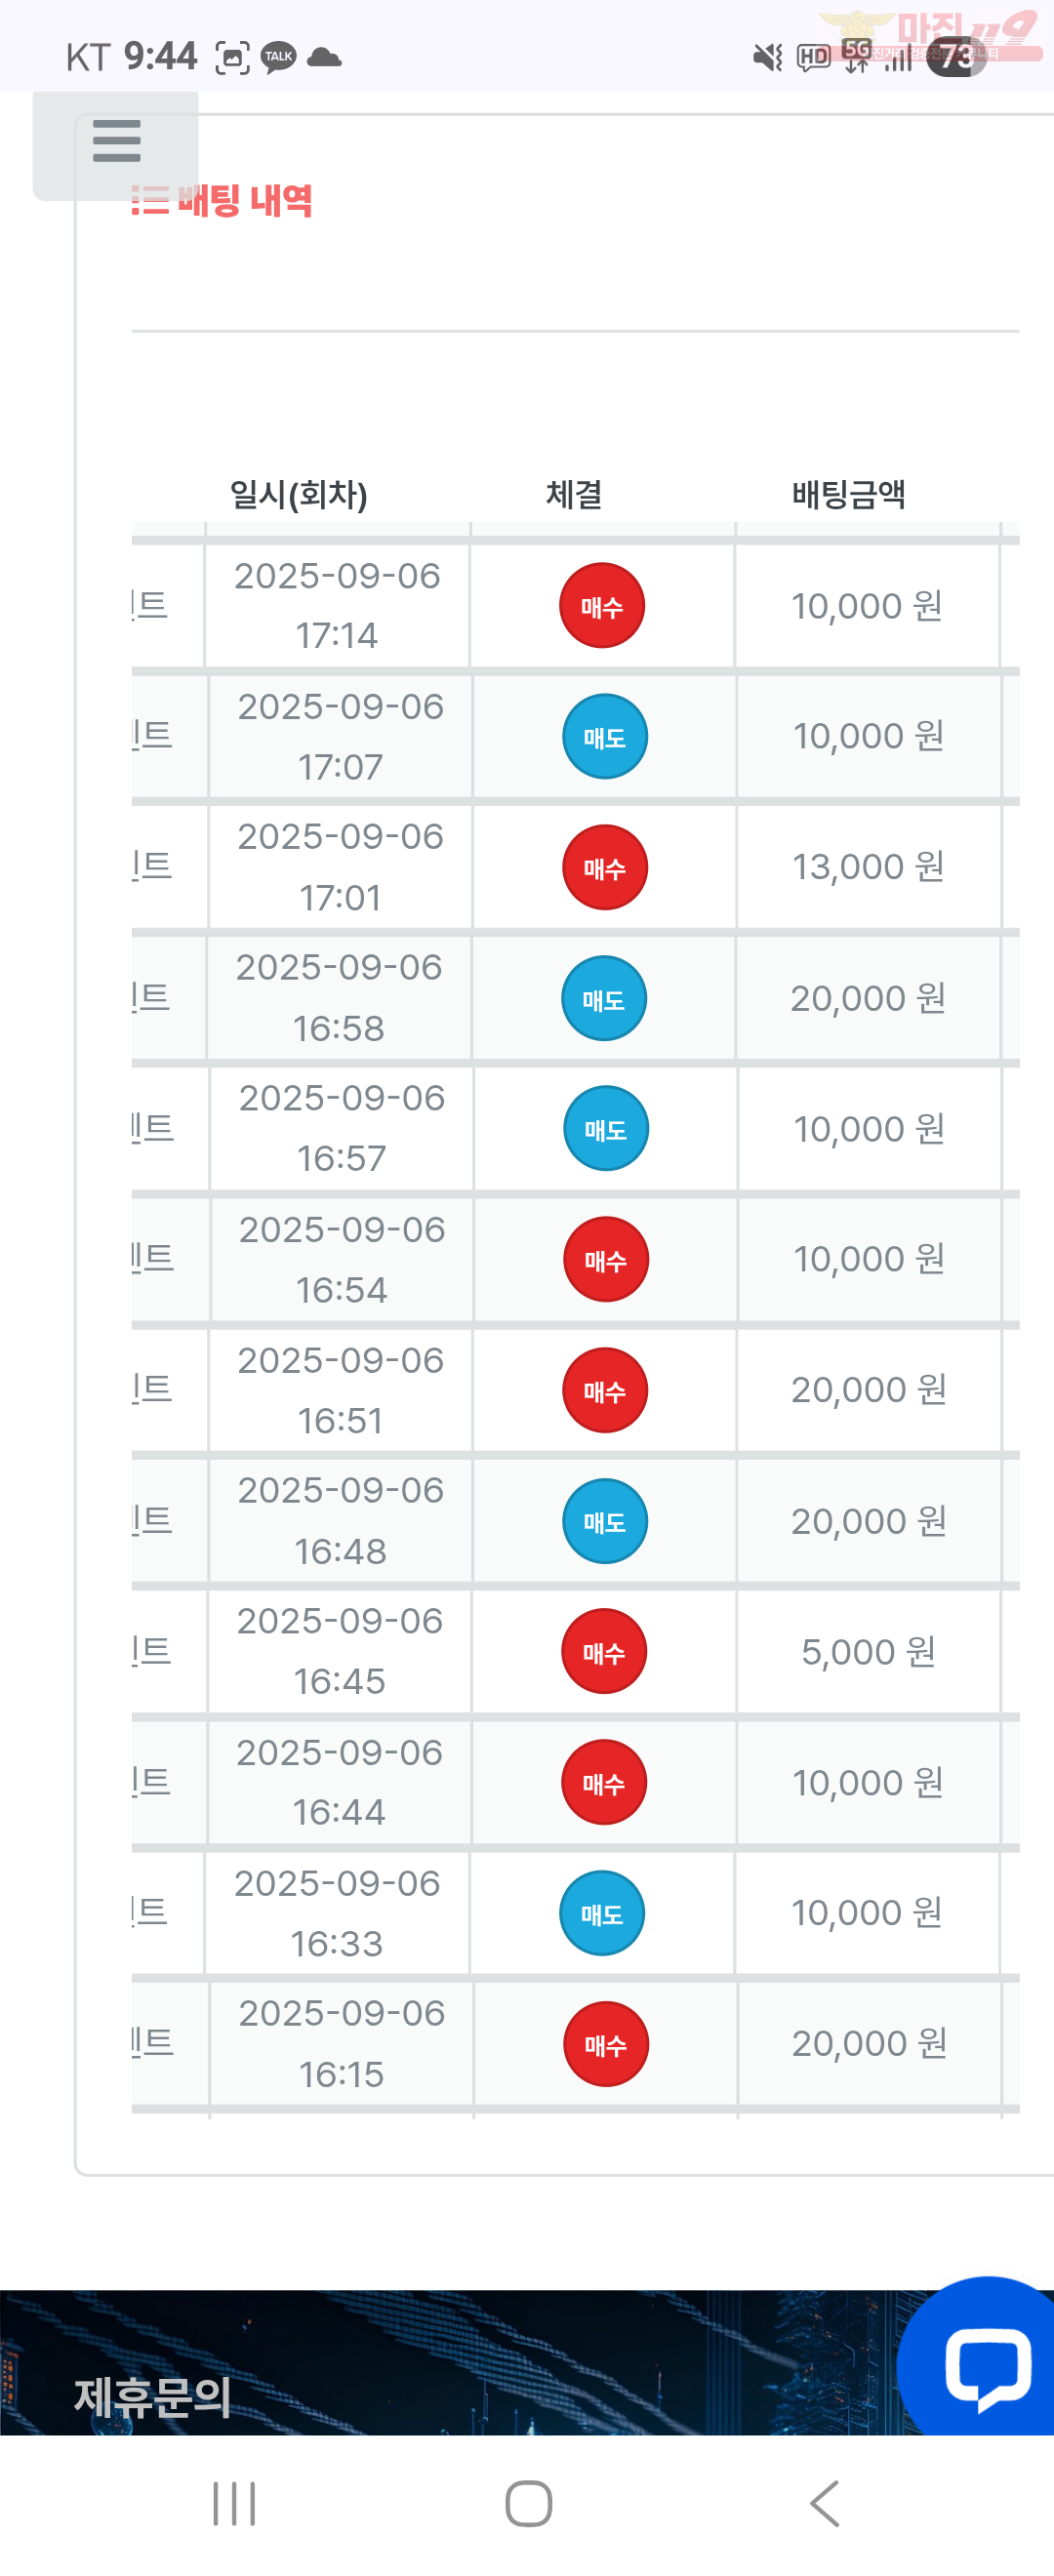Select the 2025-09-06 16:15 date cell
Image resolution: width=1054 pixels, height=2576 pixels.
point(341,2044)
